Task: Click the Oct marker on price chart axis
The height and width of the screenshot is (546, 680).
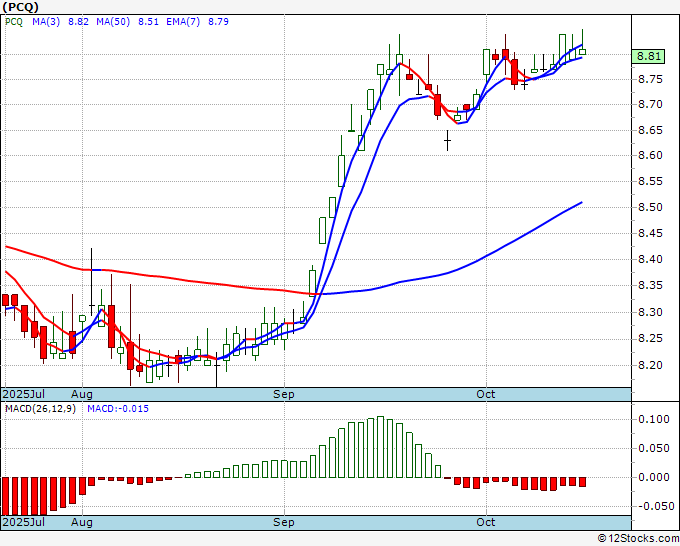Action: [x=487, y=395]
